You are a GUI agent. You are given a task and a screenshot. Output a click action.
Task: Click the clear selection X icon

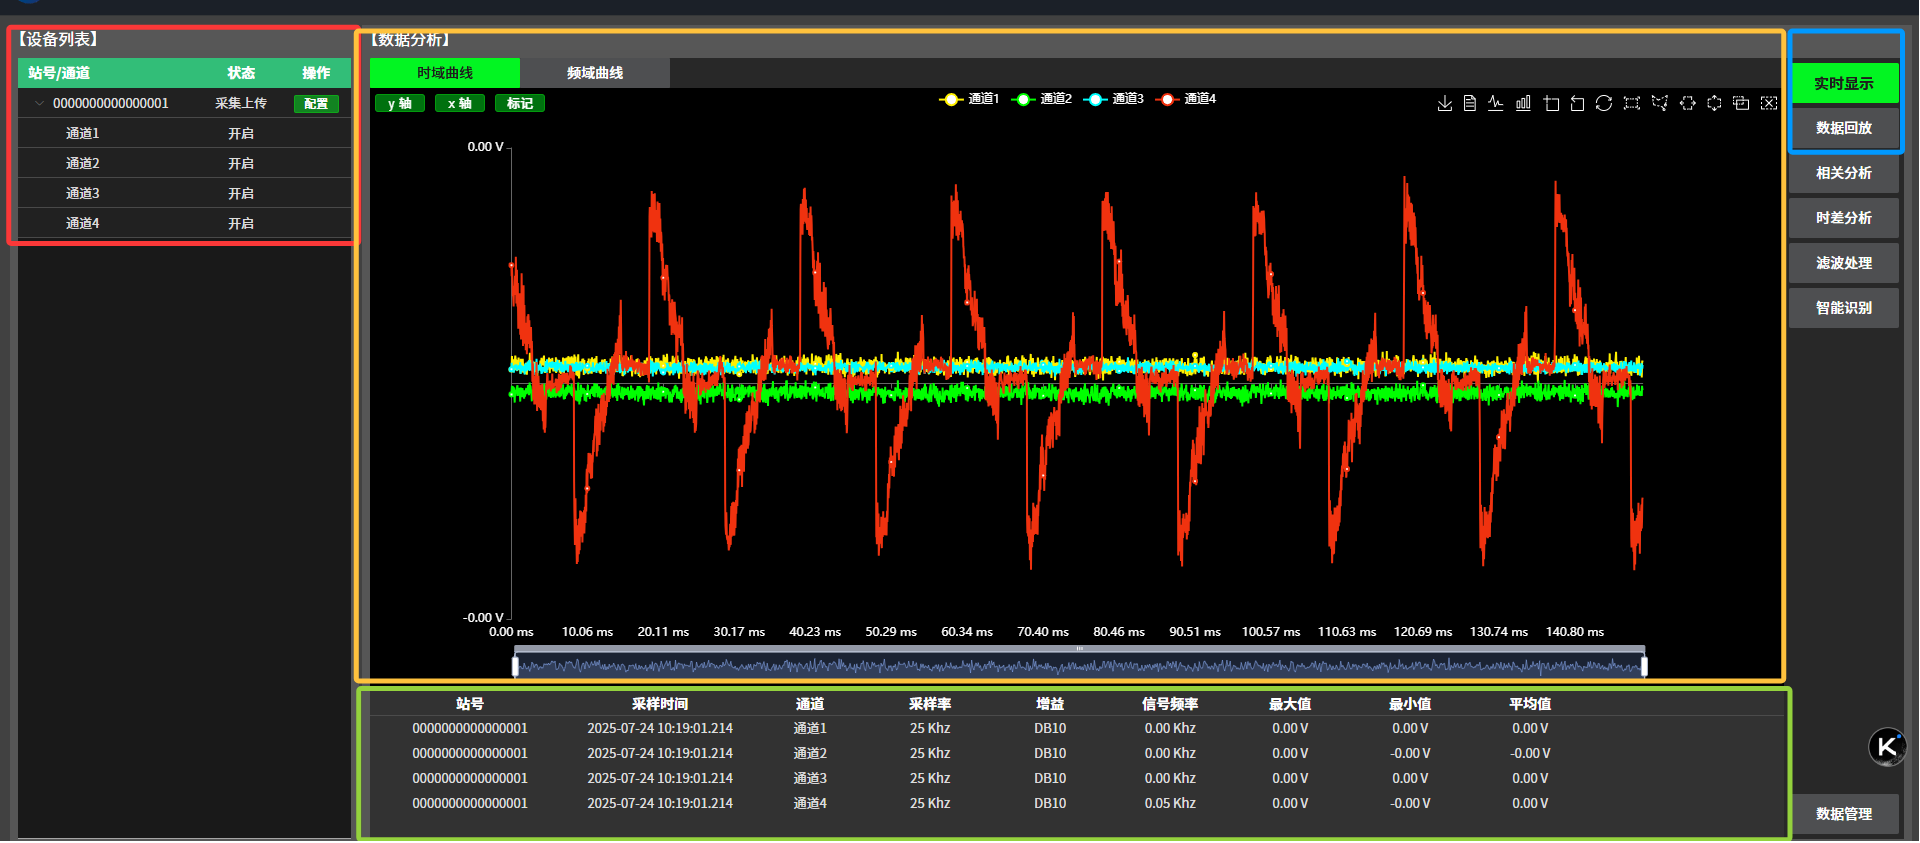(x=1769, y=103)
